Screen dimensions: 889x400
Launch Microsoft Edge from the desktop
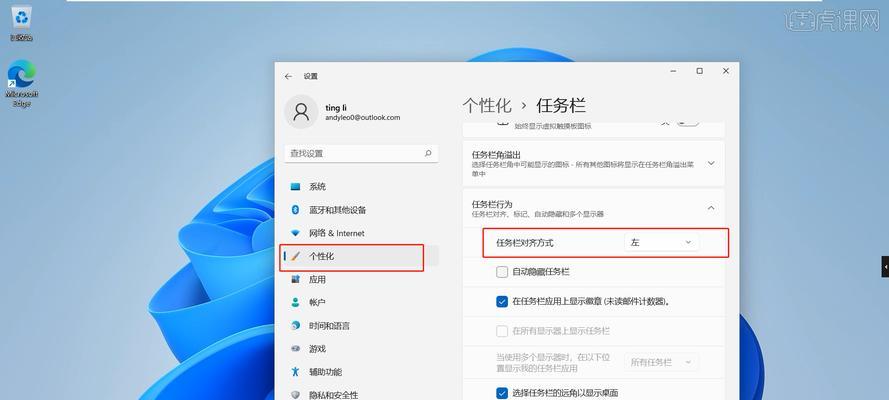22,84
